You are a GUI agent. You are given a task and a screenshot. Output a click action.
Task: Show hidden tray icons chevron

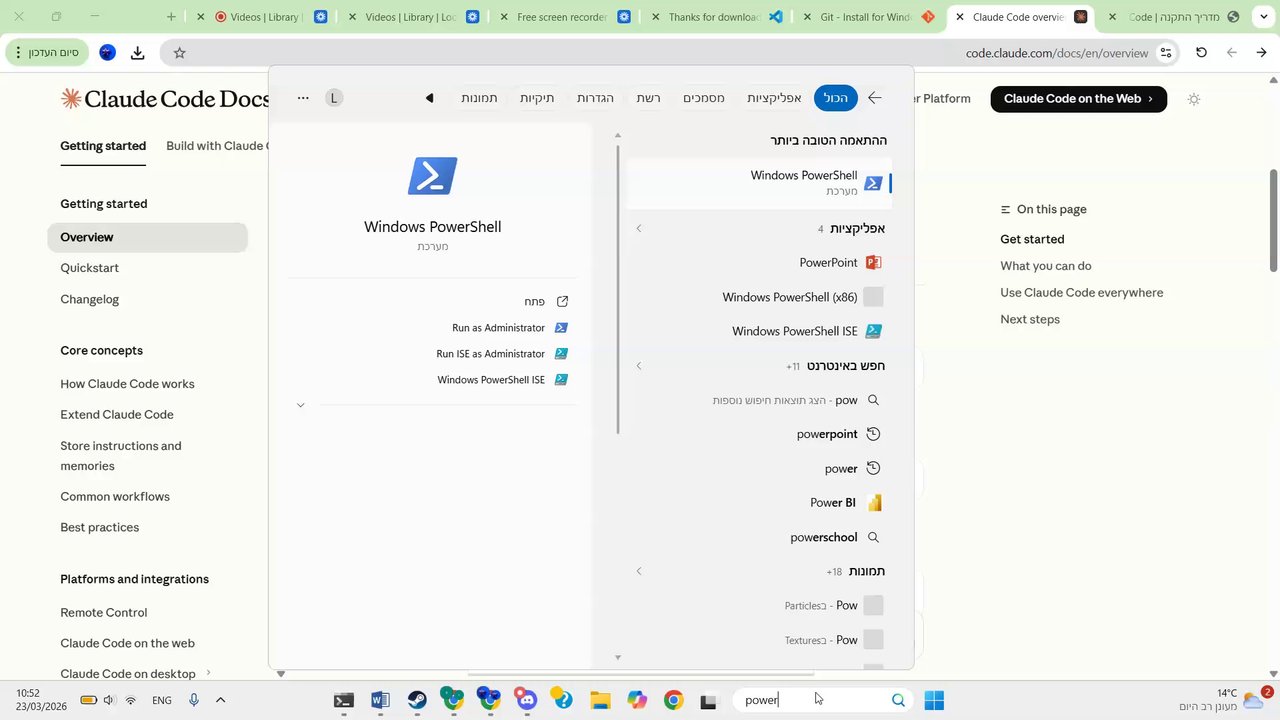[220, 700]
